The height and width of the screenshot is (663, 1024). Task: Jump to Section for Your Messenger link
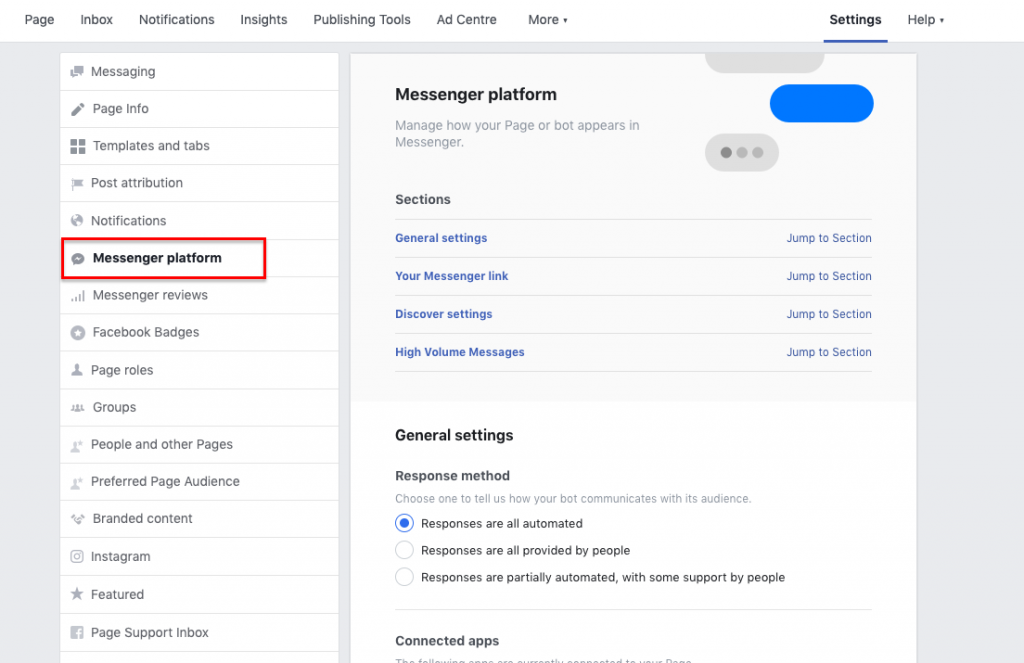click(x=829, y=276)
